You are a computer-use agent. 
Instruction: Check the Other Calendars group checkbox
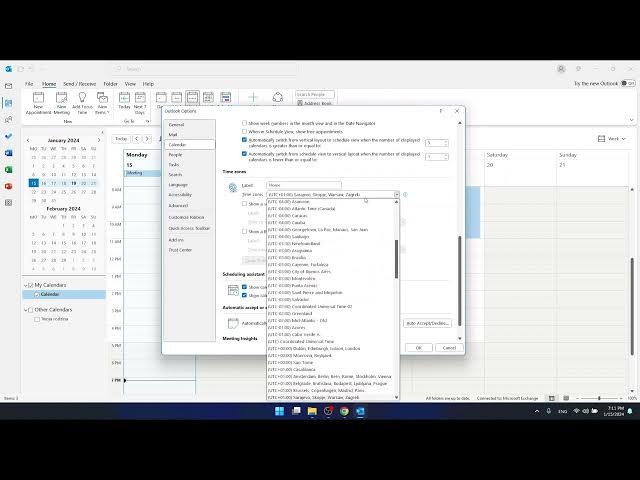click(x=31, y=310)
